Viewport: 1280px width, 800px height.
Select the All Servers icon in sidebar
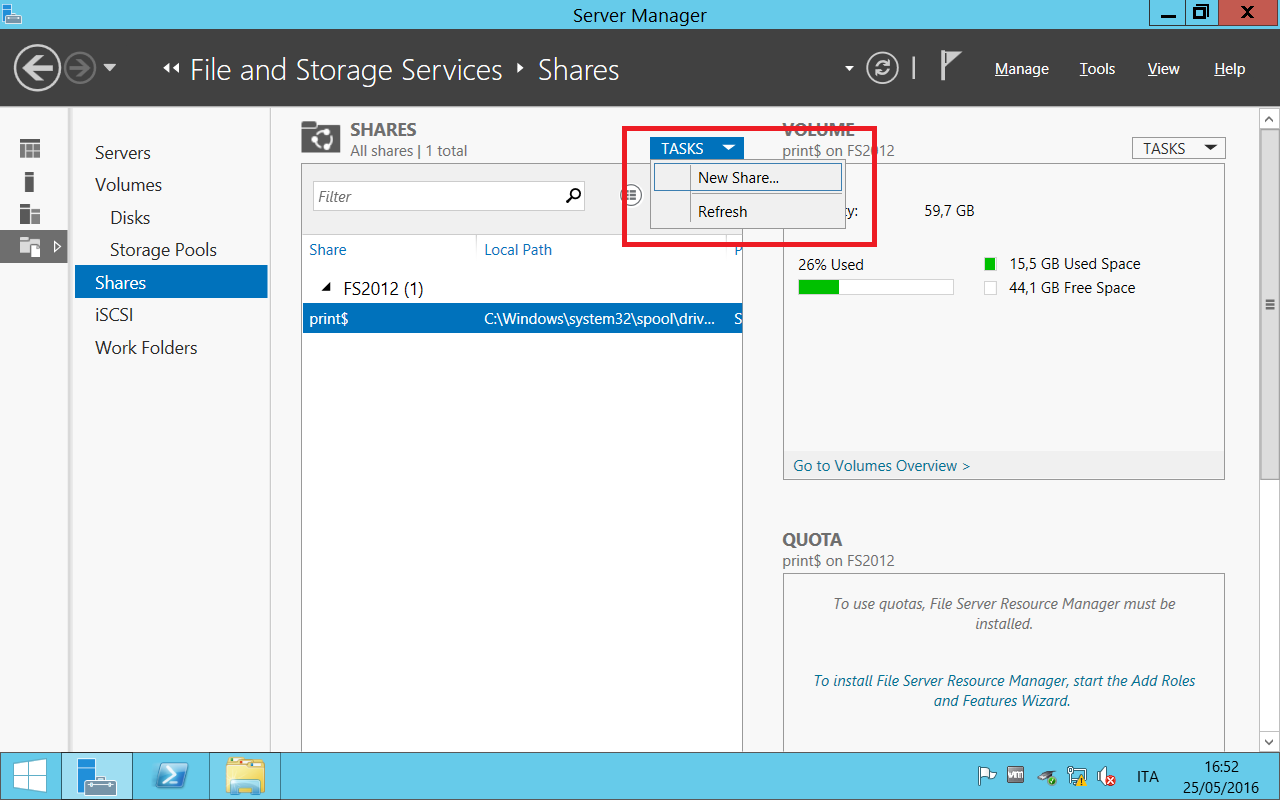coord(30,213)
